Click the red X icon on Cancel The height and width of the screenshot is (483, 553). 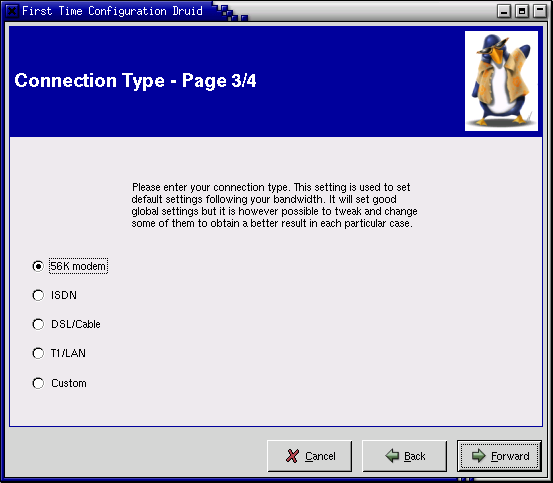(x=292, y=456)
